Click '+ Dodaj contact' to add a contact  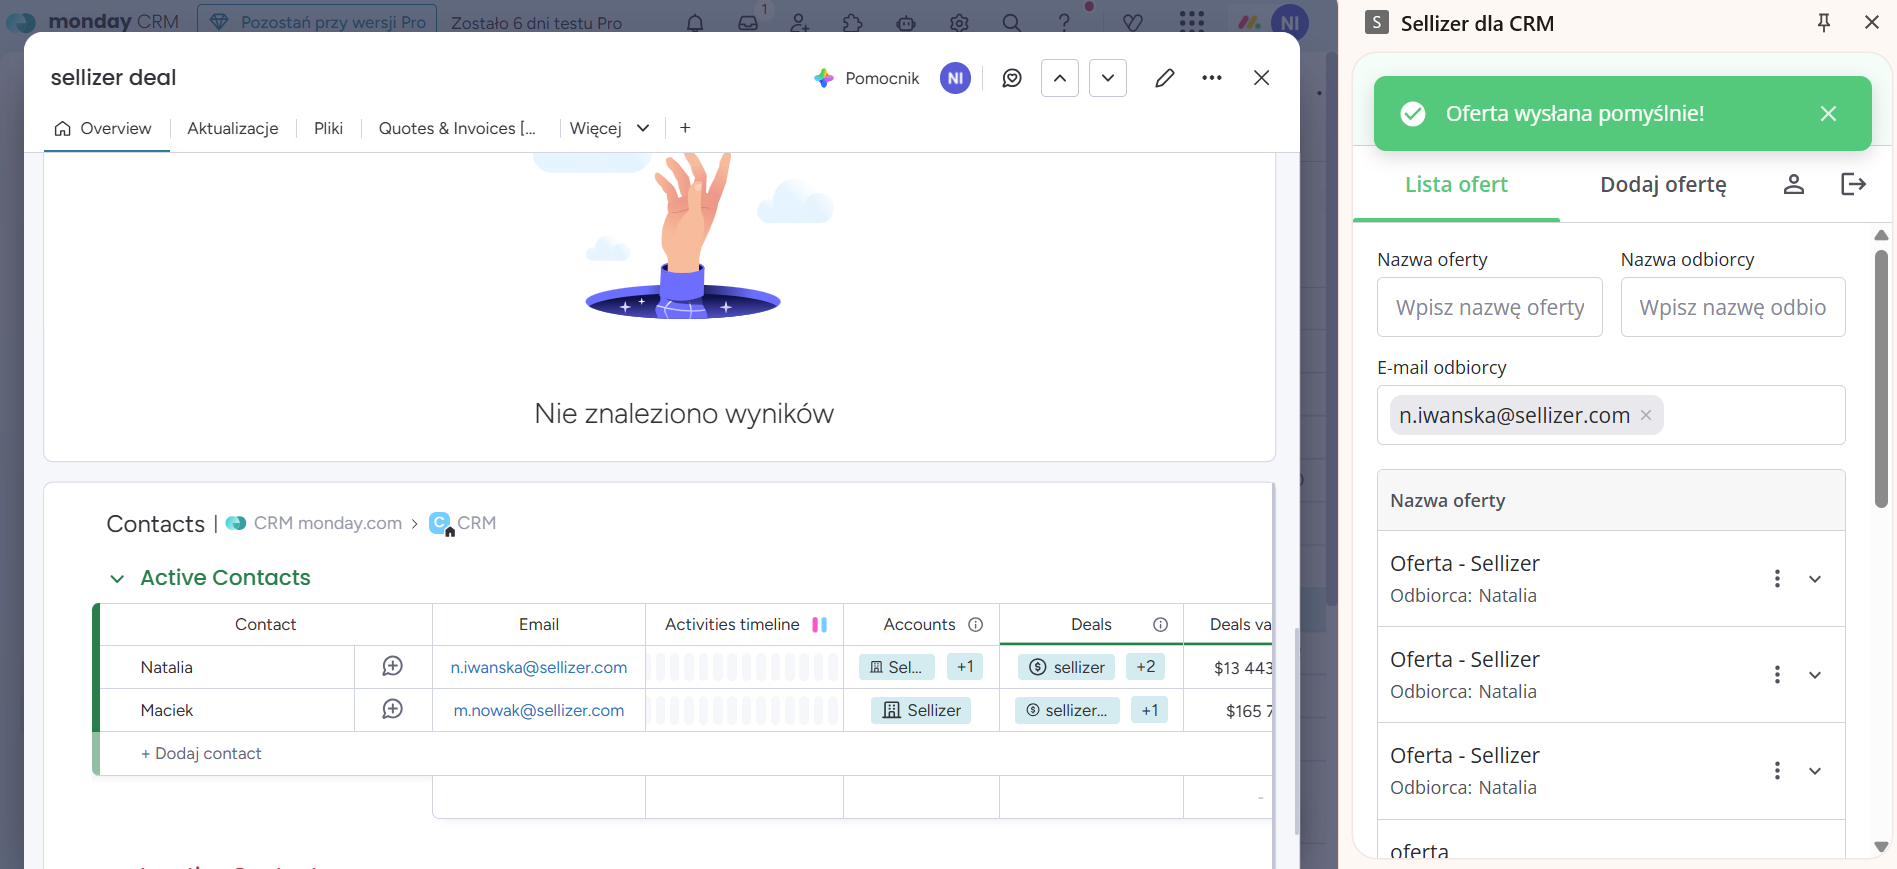coord(201,753)
